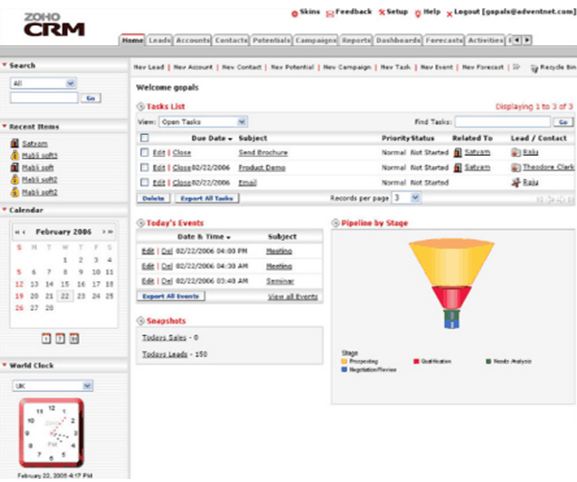Open the World Clock UK dropdown
The width and height of the screenshot is (577, 482).
[53, 386]
